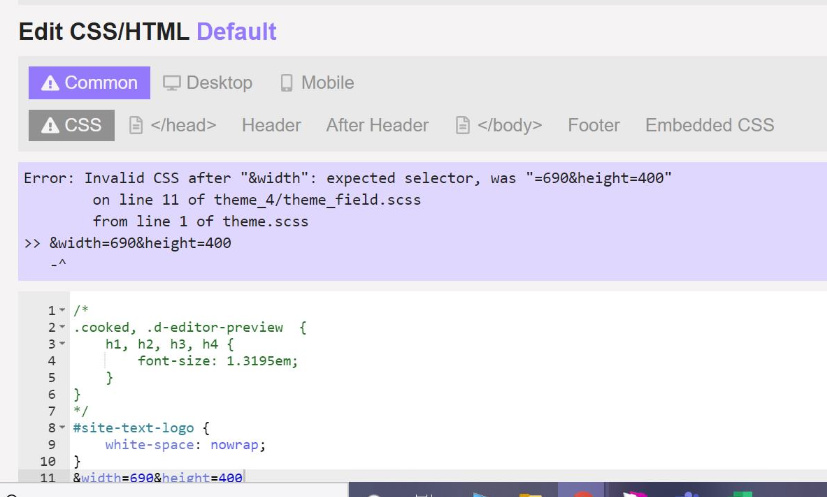Viewport: 827px width, 497px height.
Task: Click the ".cooked, .d-editor-preview" selector text
Action: (x=178, y=328)
